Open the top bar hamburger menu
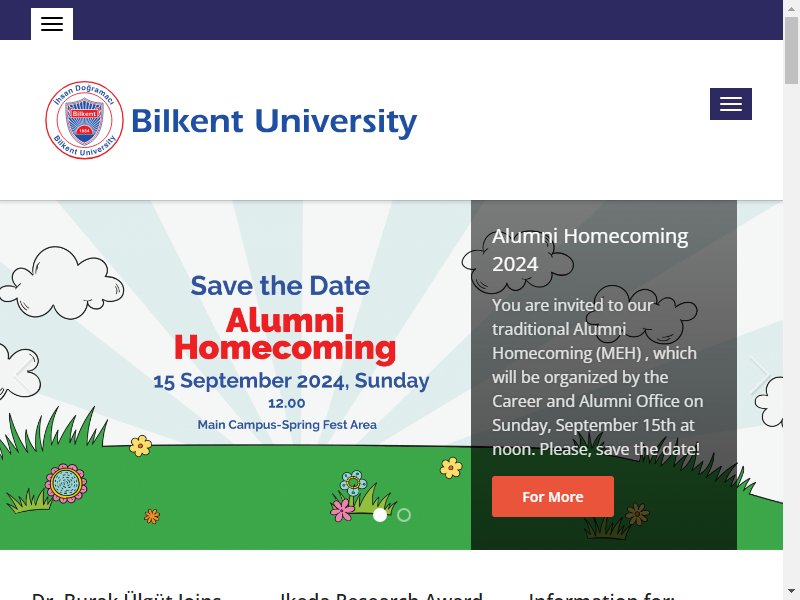This screenshot has height=600, width=800. (52, 24)
